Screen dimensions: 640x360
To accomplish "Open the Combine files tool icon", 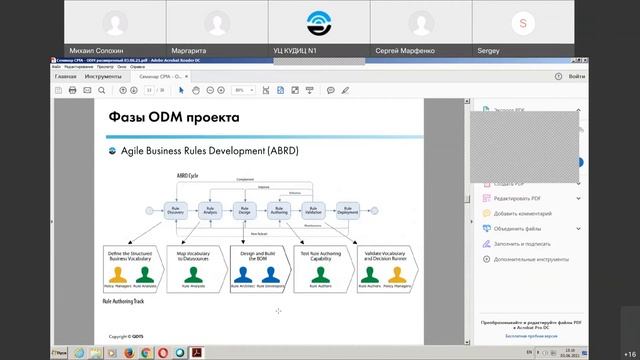I will point(487,229).
